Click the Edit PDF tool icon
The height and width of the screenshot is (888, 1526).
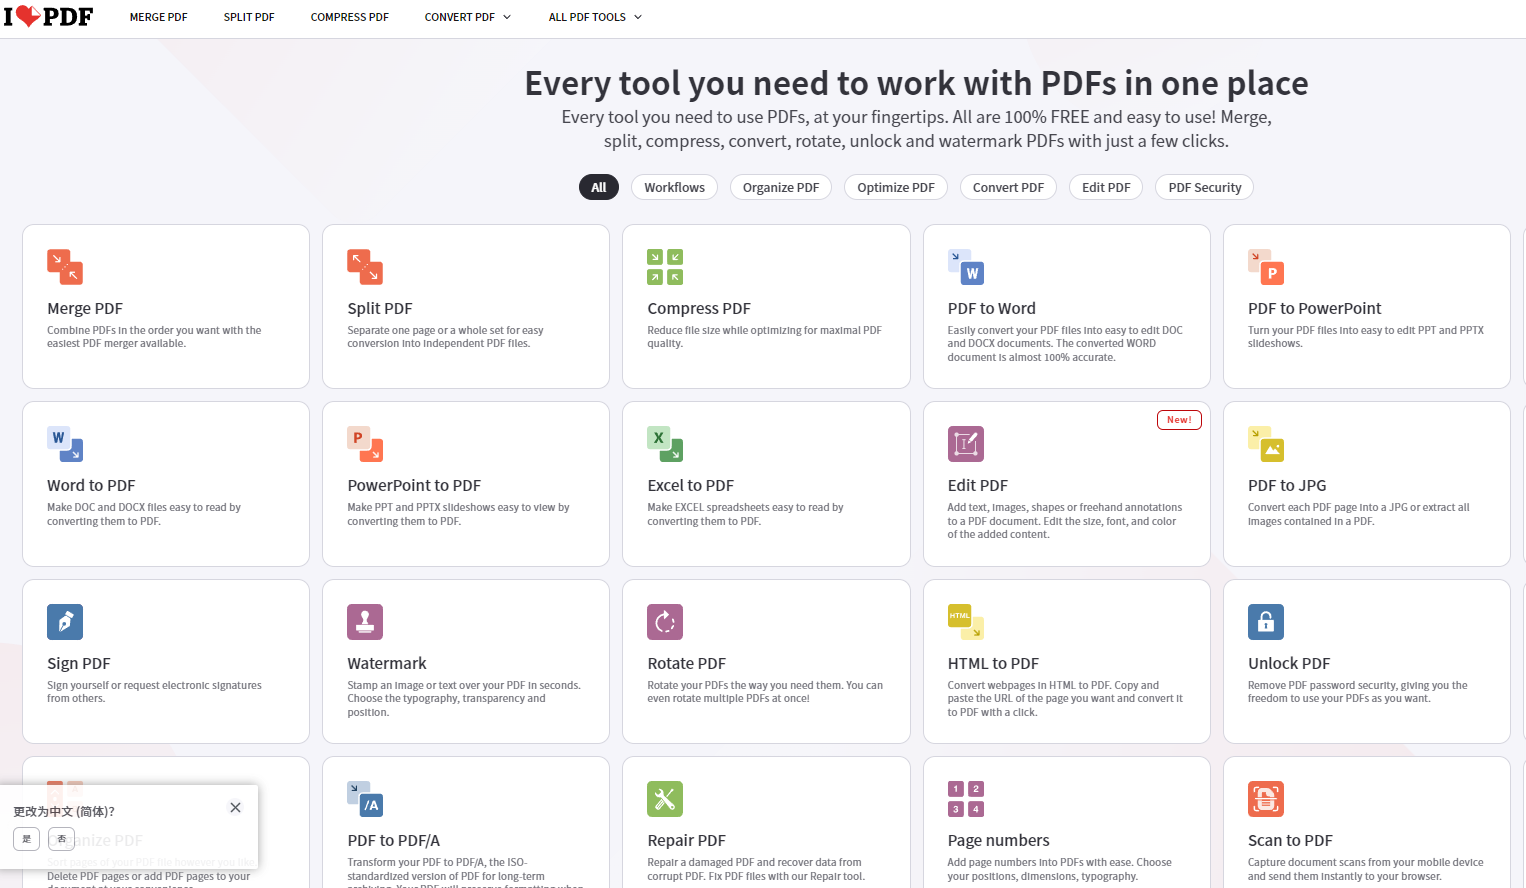[966, 444]
